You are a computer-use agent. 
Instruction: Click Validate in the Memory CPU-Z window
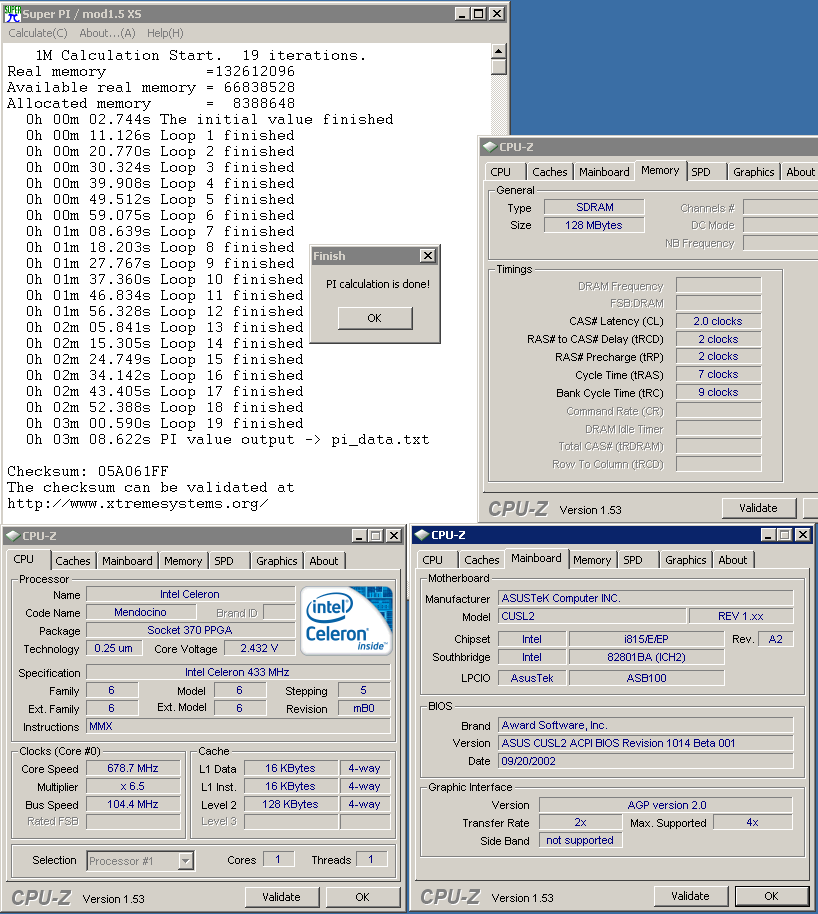pos(758,508)
